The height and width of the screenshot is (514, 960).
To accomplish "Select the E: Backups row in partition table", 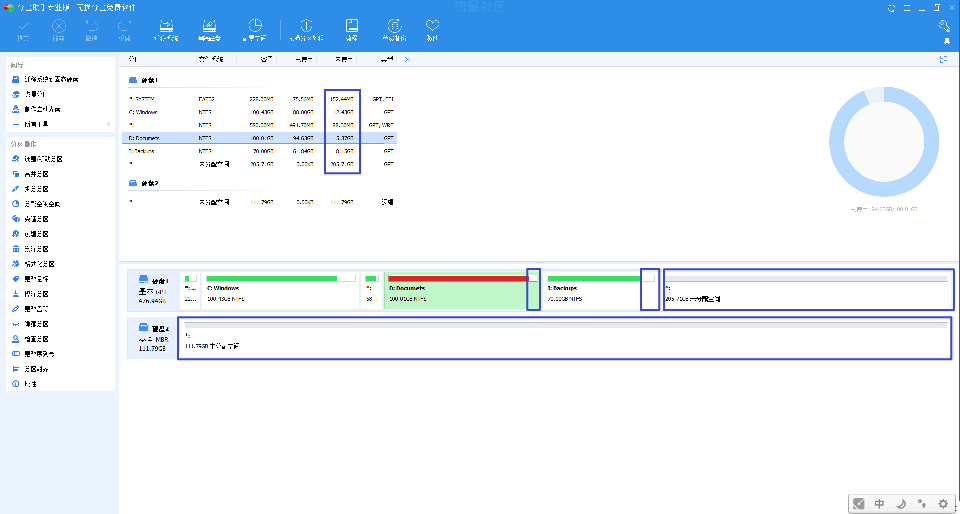I will coord(260,151).
